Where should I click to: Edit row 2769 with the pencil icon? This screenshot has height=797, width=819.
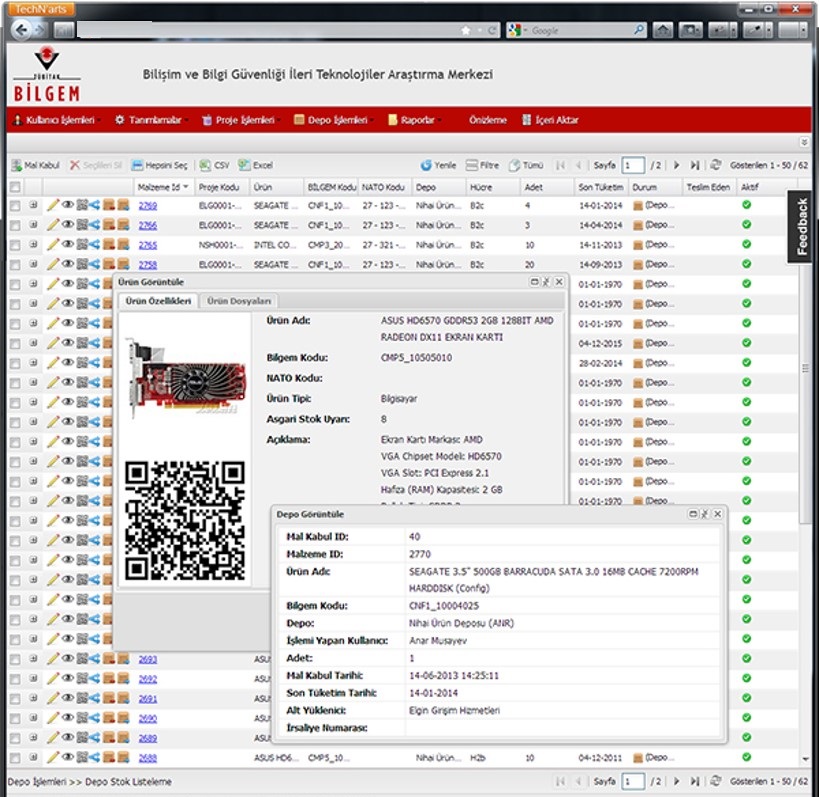coord(53,205)
